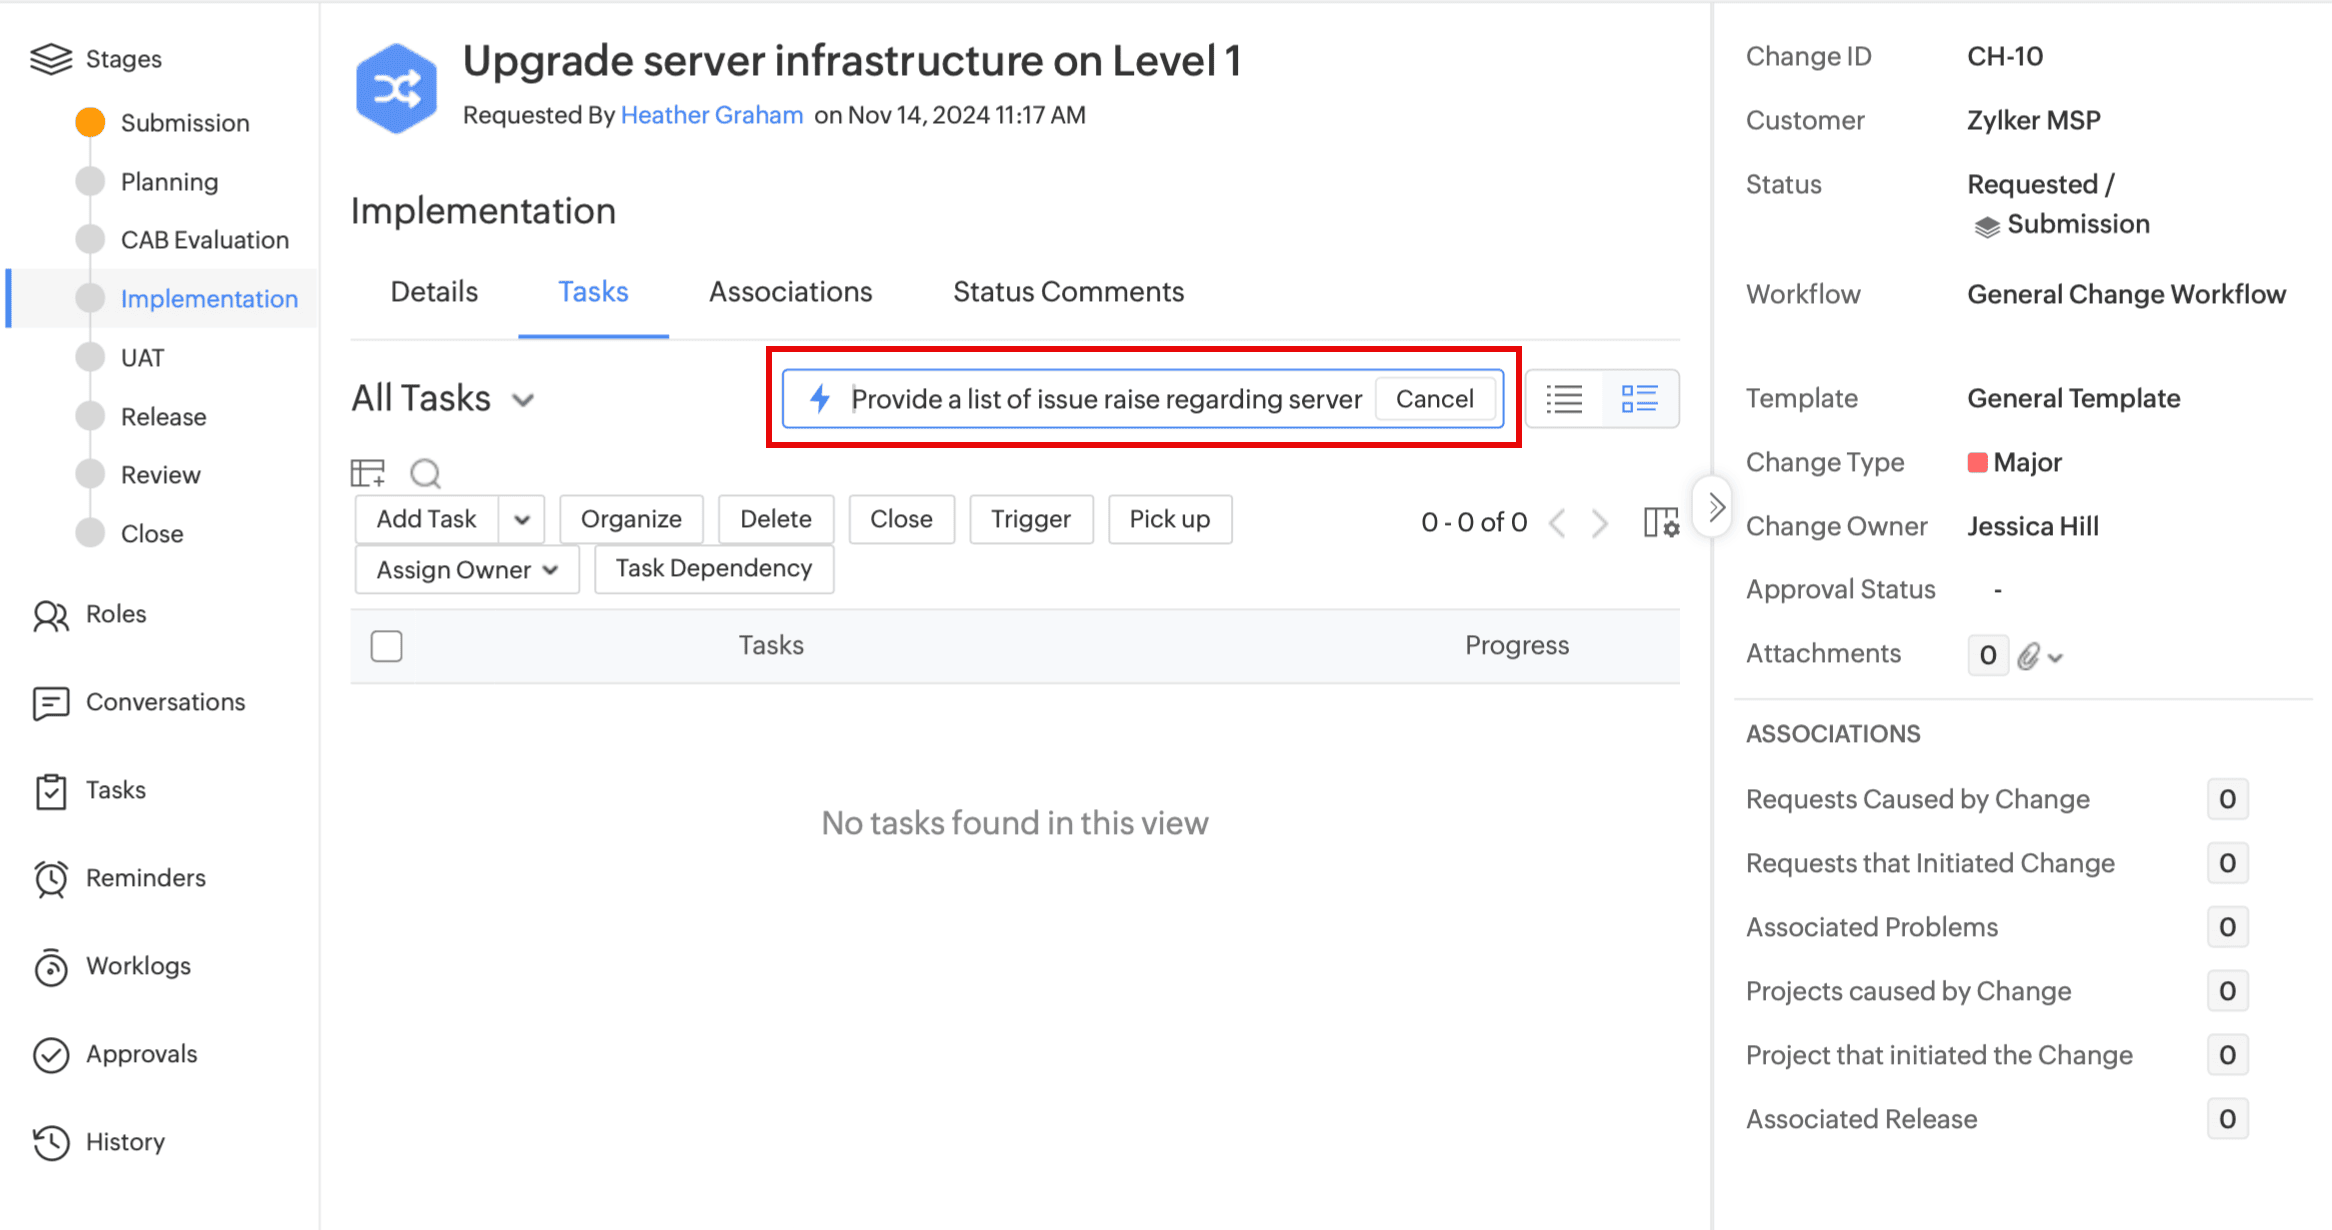Open the Add Task dropdown arrow
The height and width of the screenshot is (1230, 2332).
coord(522,519)
